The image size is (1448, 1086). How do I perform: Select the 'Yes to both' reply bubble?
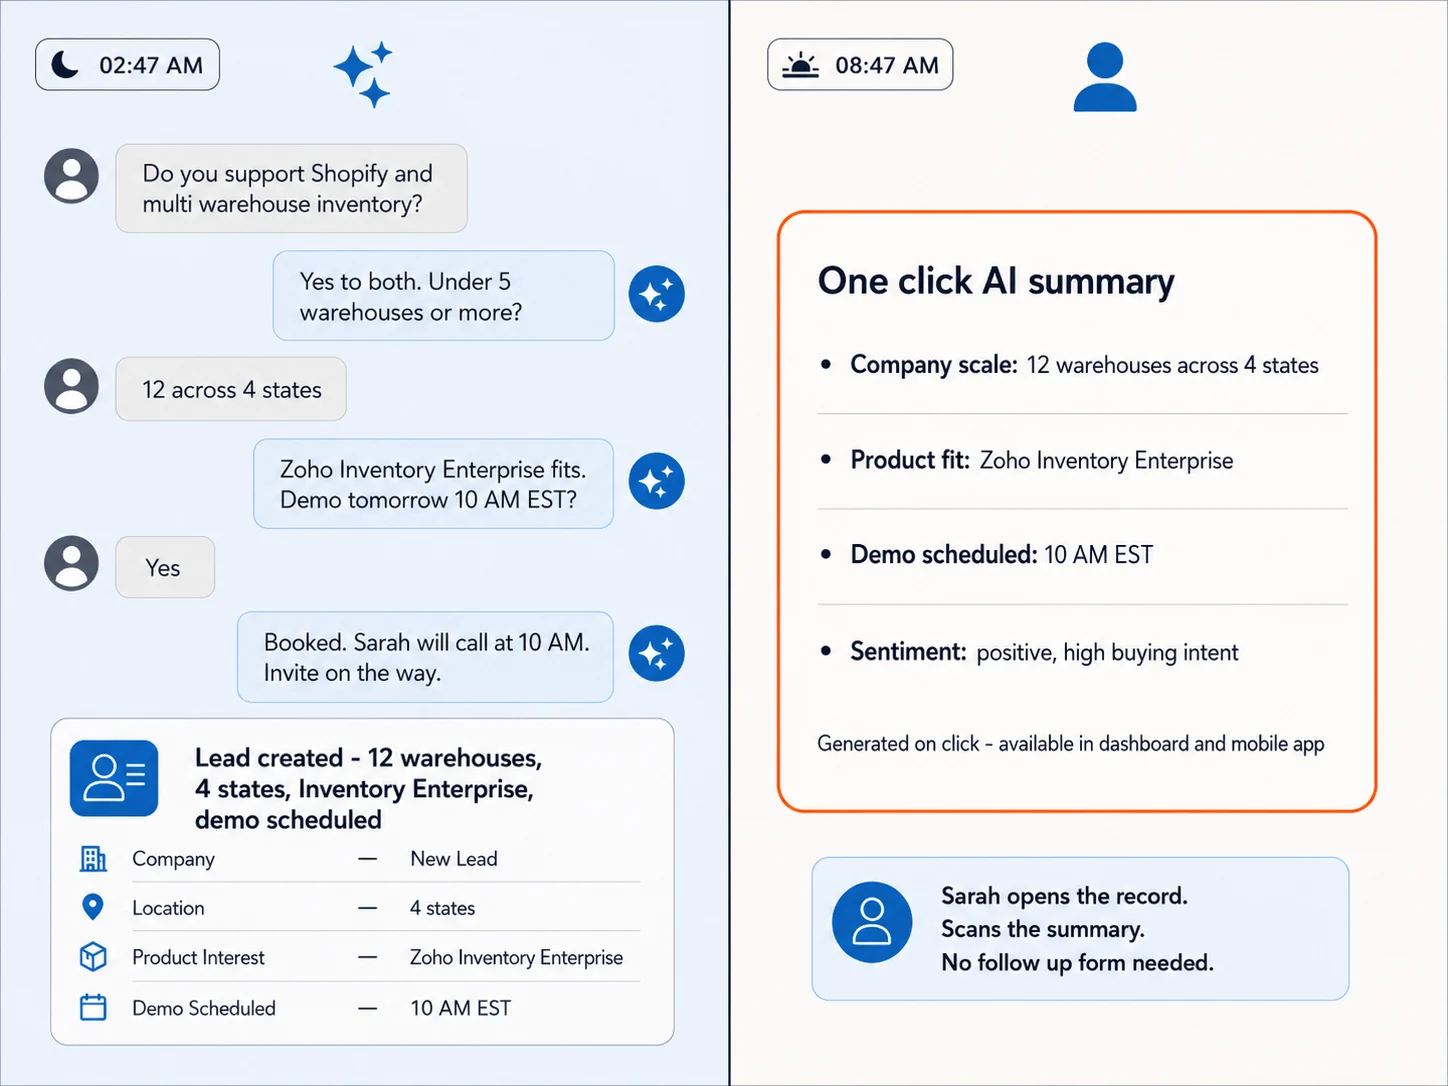tap(444, 296)
